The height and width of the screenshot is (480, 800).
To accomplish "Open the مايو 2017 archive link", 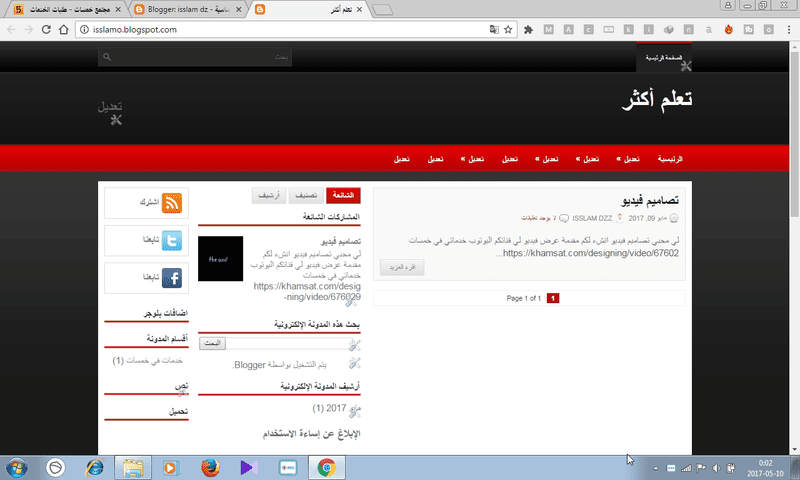I will point(336,409).
